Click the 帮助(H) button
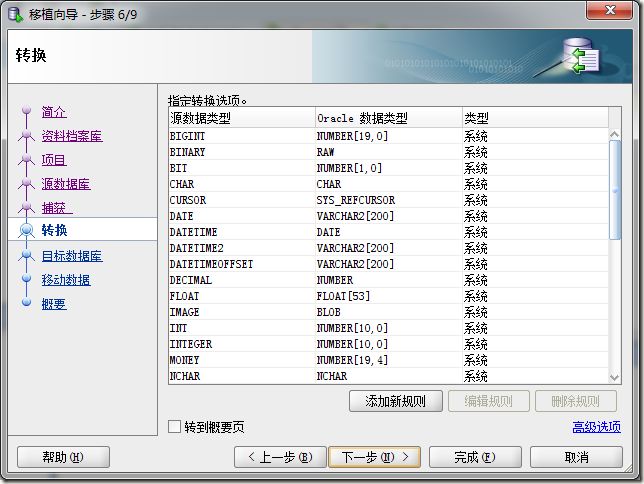644x484 pixels. (x=63, y=457)
